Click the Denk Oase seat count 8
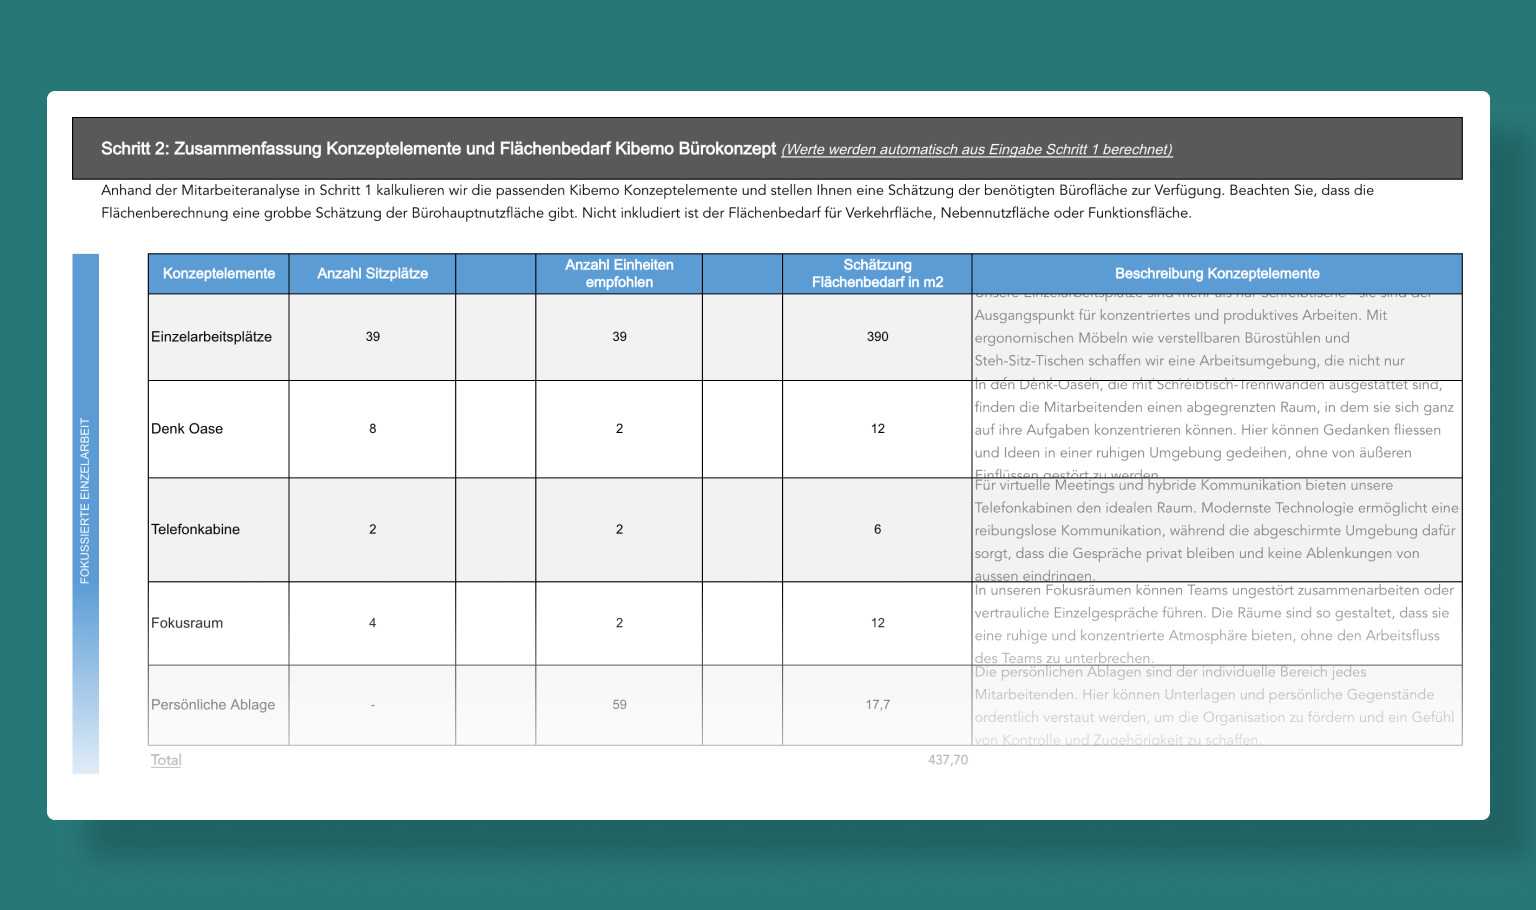Image resolution: width=1536 pixels, height=910 pixels. pyautogui.click(x=372, y=429)
